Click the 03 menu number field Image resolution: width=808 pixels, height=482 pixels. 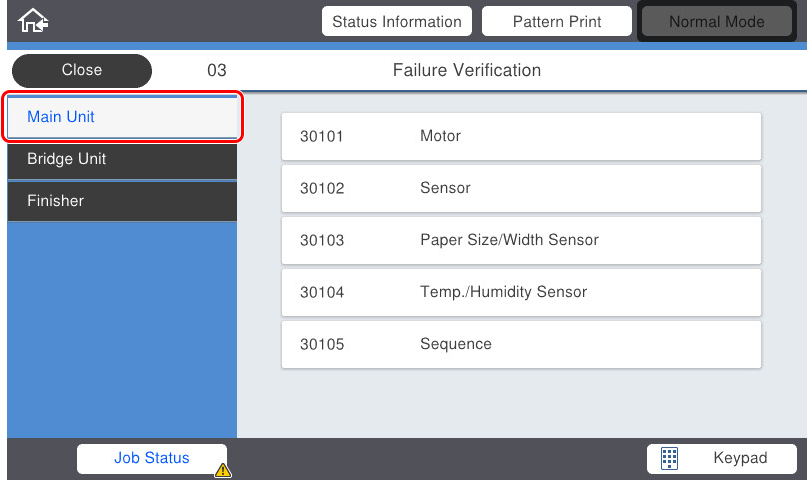pos(216,71)
